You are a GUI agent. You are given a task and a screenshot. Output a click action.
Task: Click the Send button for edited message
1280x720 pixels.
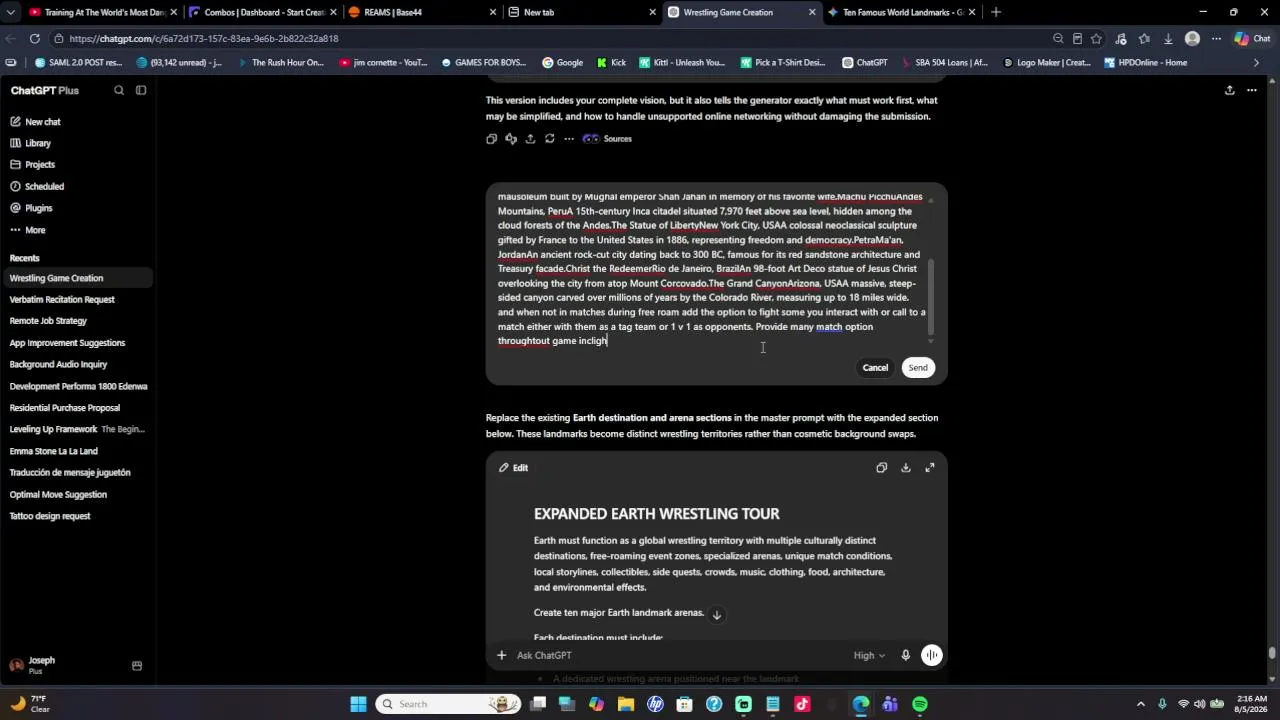click(918, 367)
